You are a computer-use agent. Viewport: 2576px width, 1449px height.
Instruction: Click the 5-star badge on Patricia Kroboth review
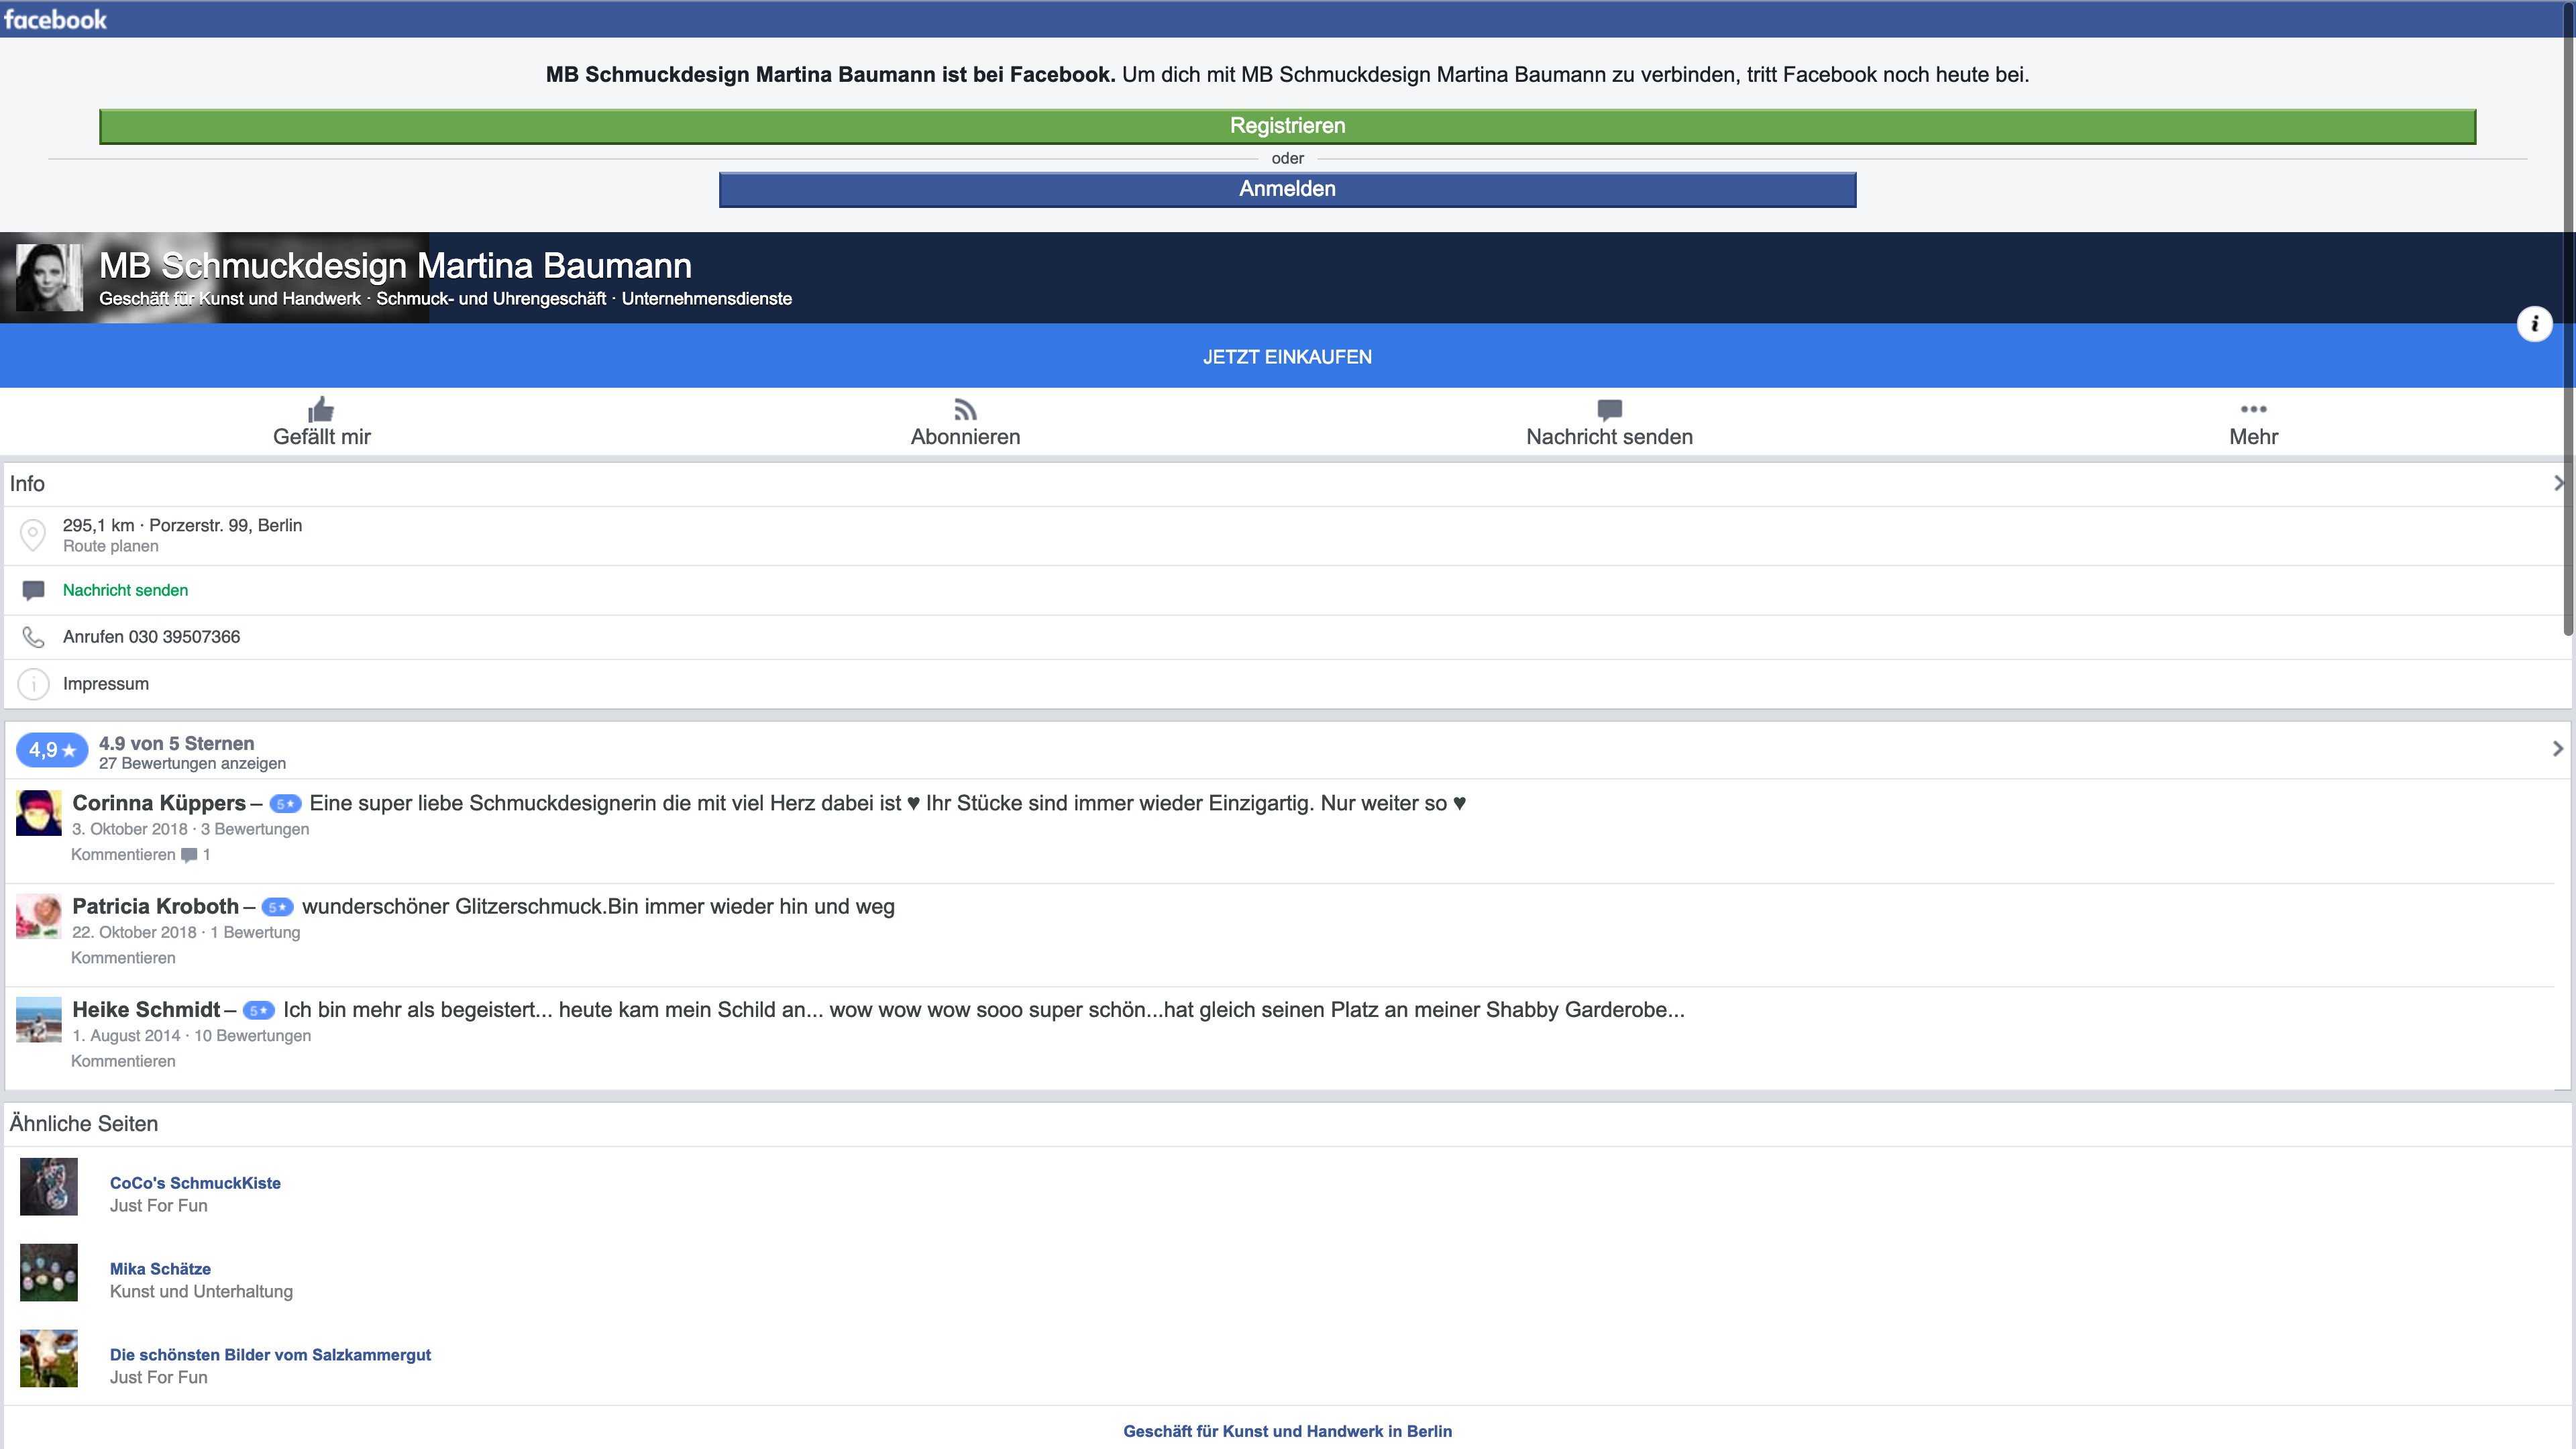point(278,907)
